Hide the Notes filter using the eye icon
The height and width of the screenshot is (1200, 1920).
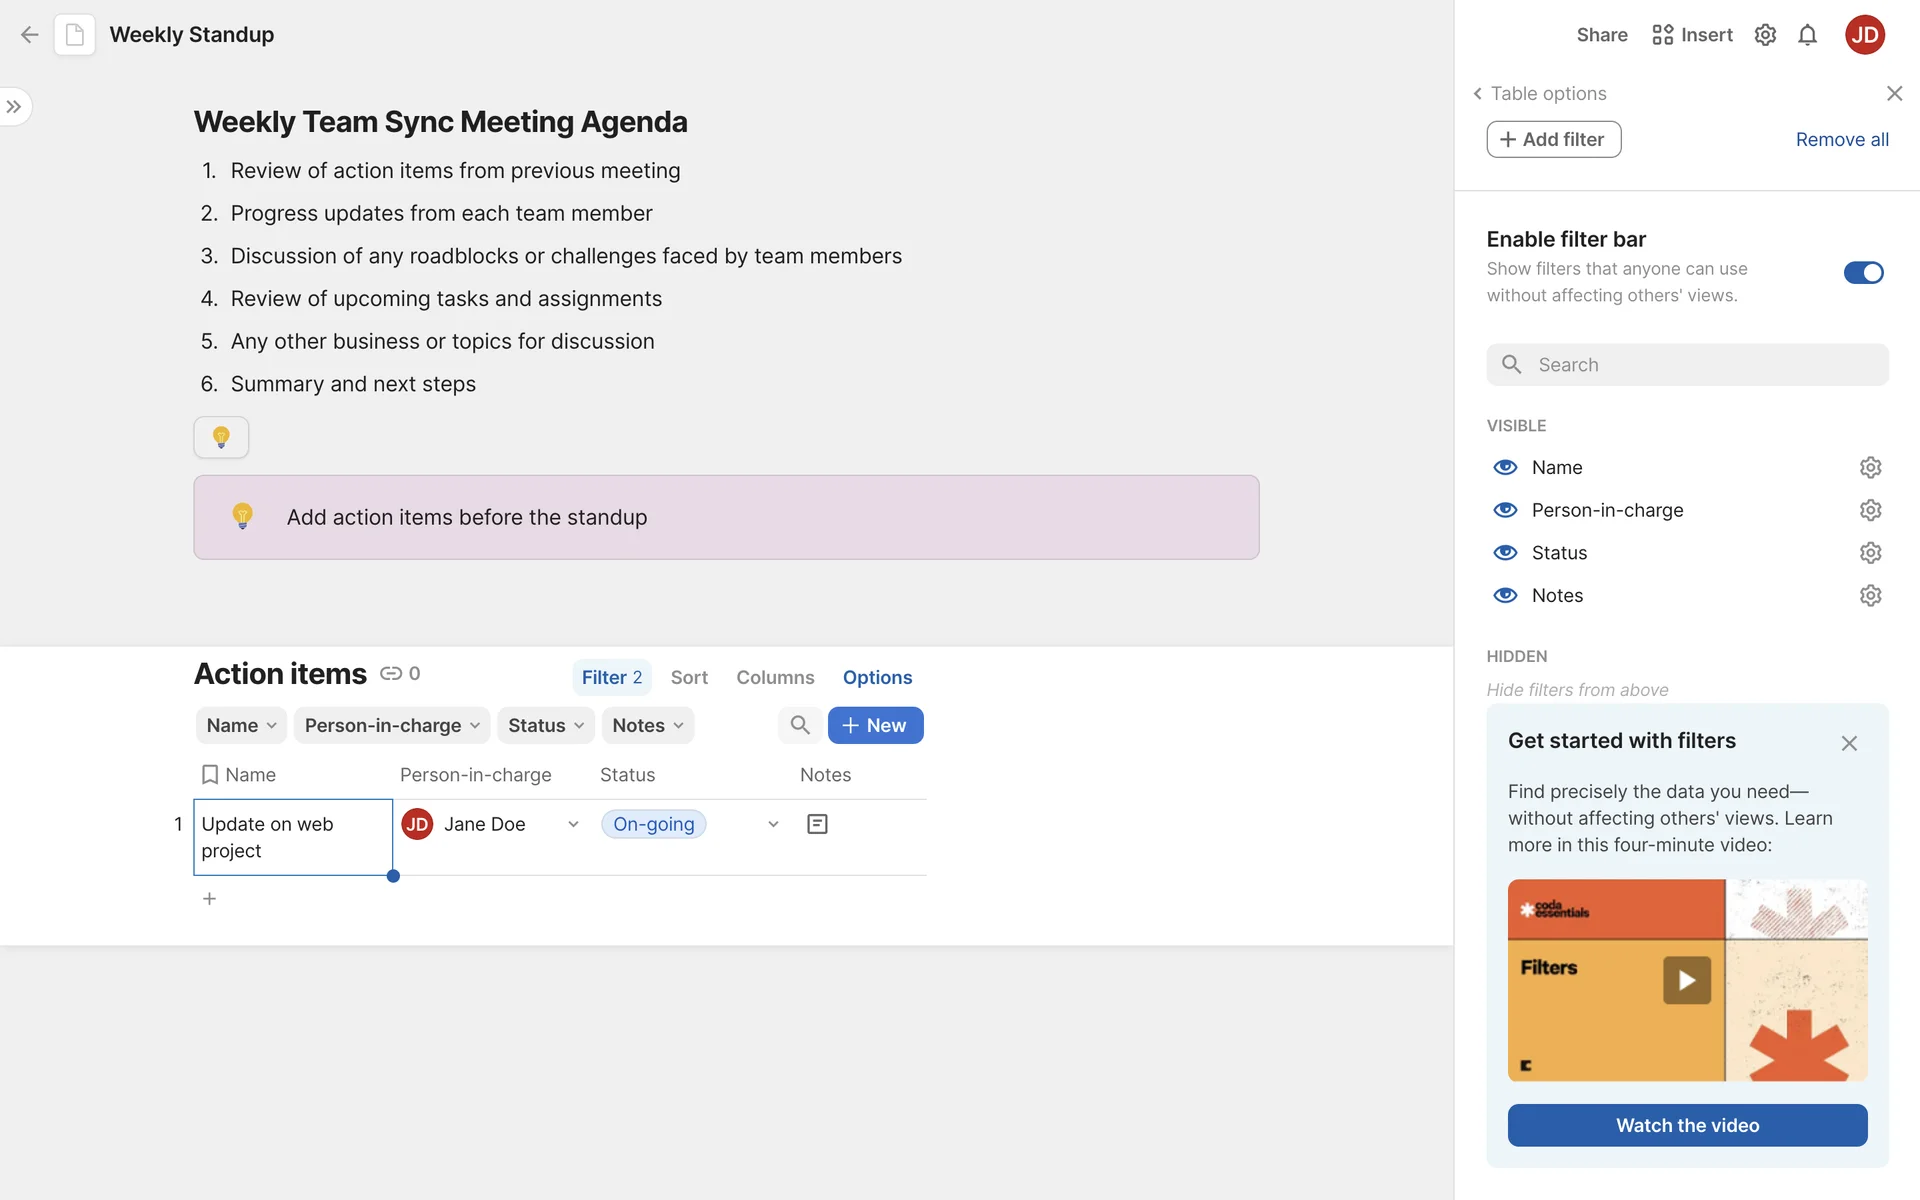[1505, 595]
